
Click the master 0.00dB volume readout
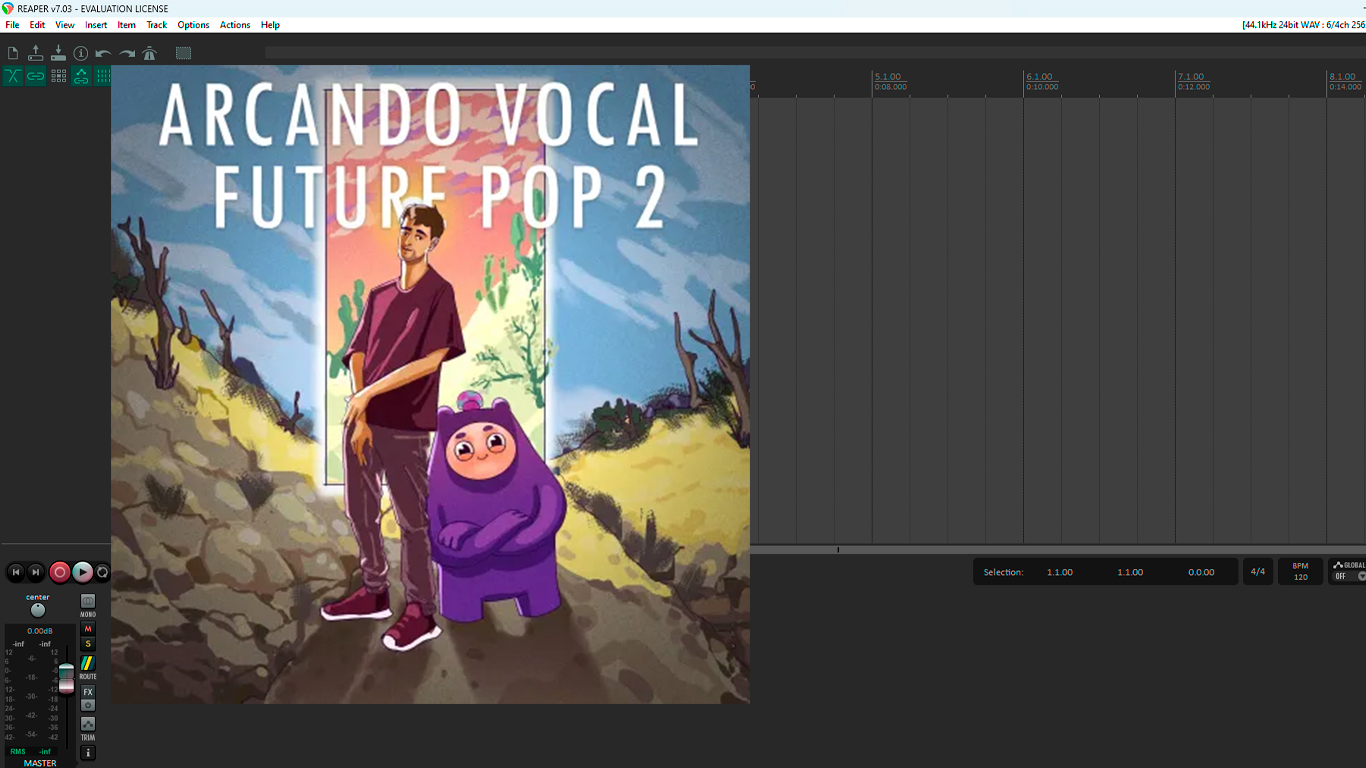[x=40, y=631]
